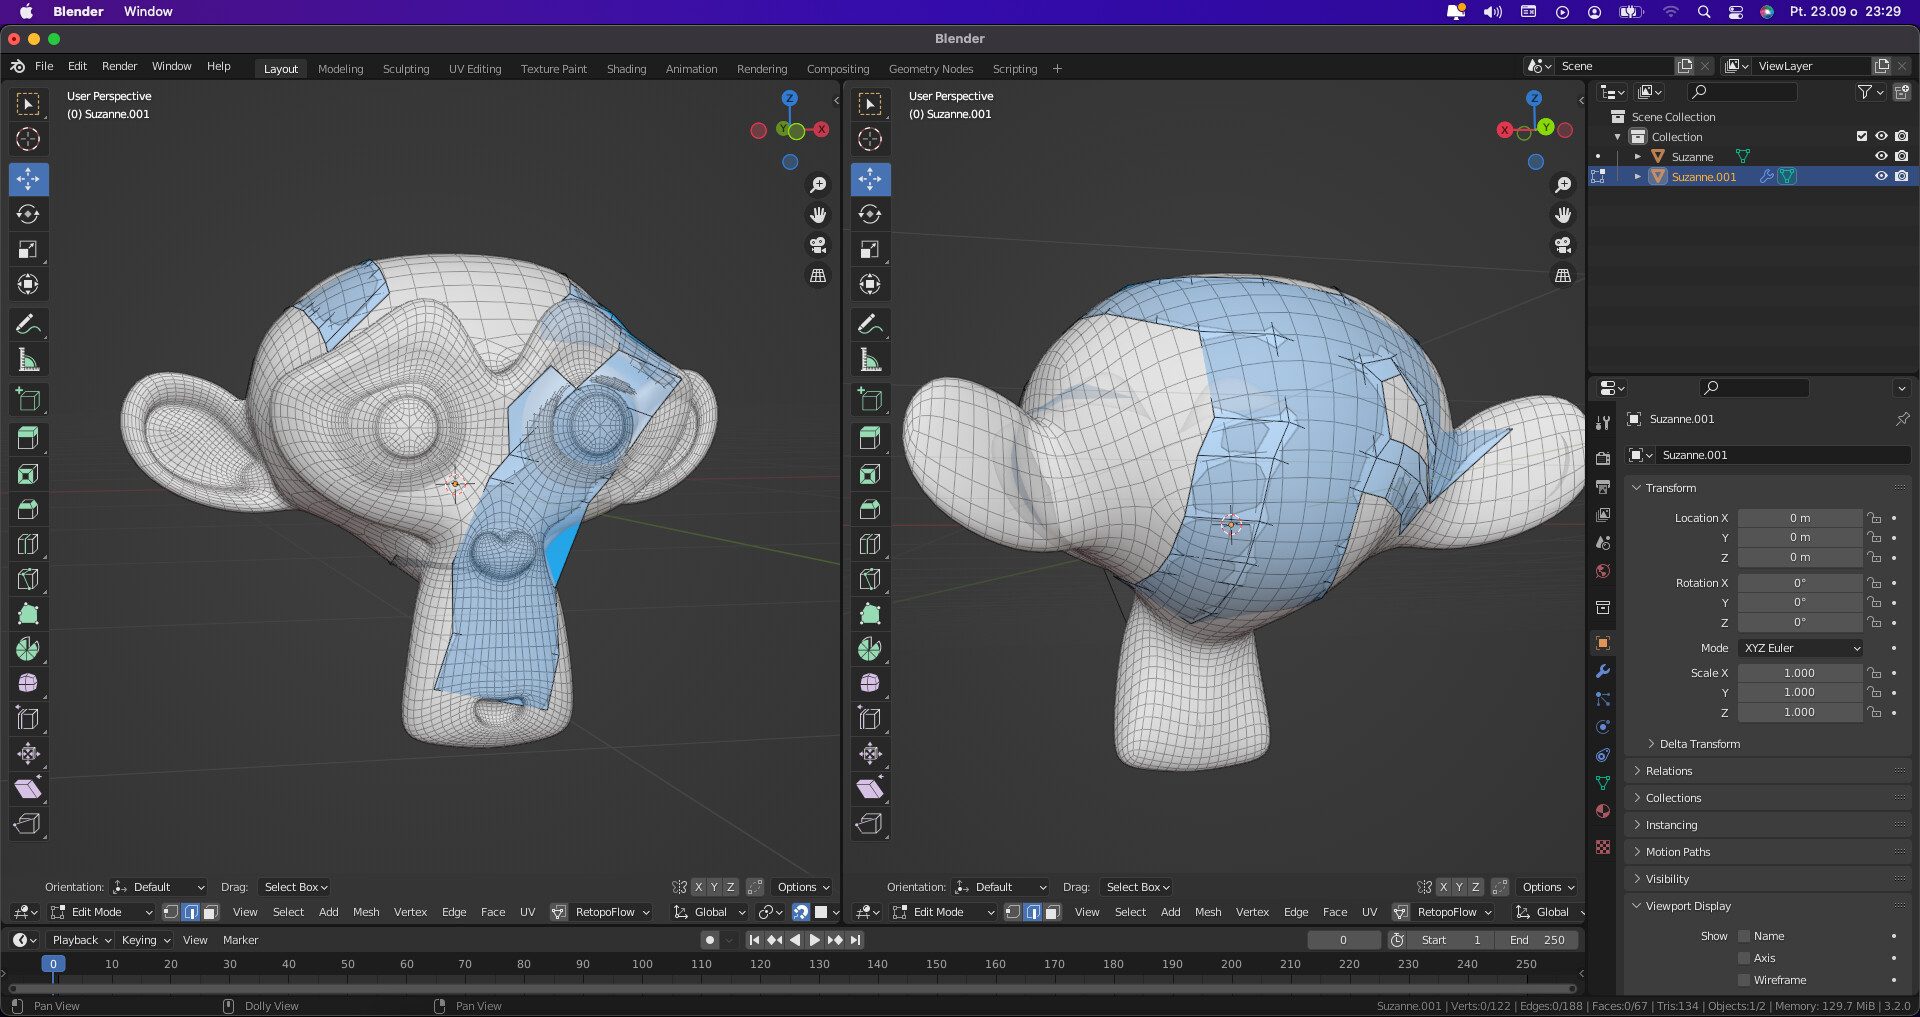1920x1017 pixels.
Task: Expand Suzanne.001 in outliner tree
Action: [x=1638, y=176]
